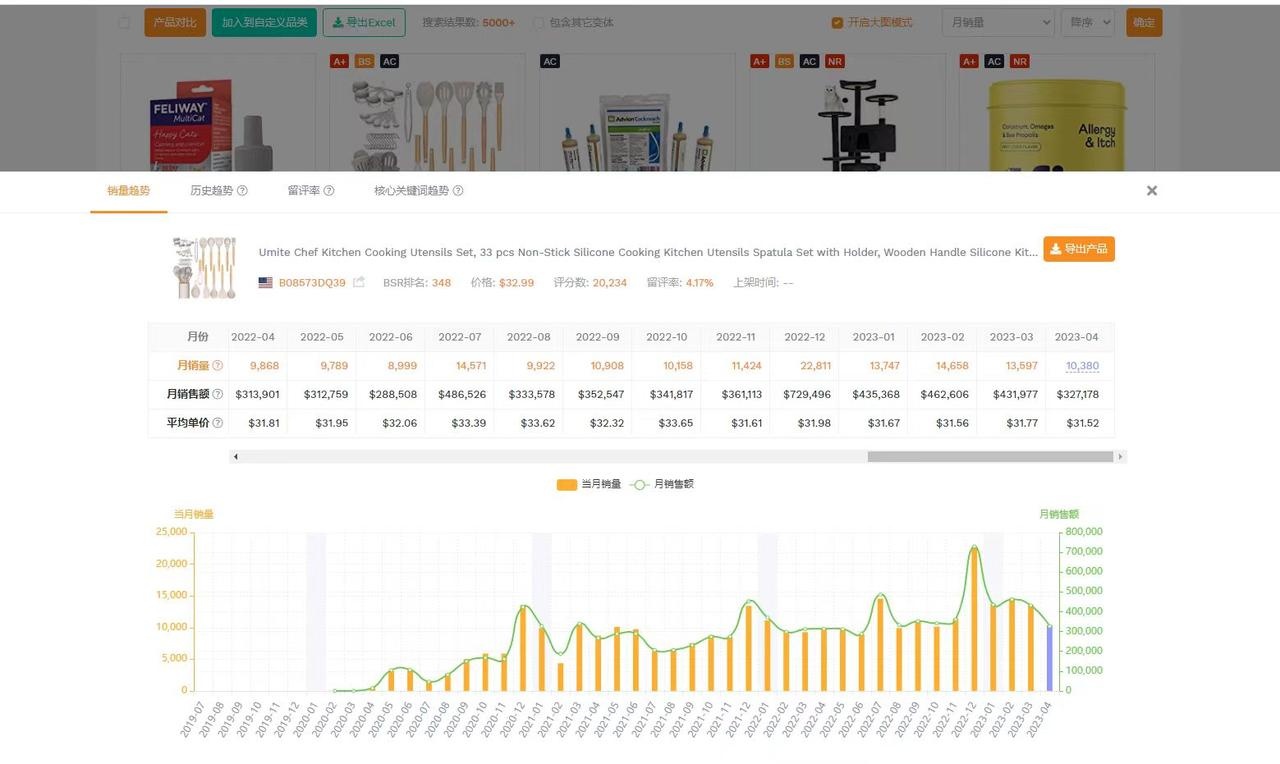Click the Feliway MultiCat product image
Viewport: 1280px width, 764px height.
pyautogui.click(x=212, y=123)
